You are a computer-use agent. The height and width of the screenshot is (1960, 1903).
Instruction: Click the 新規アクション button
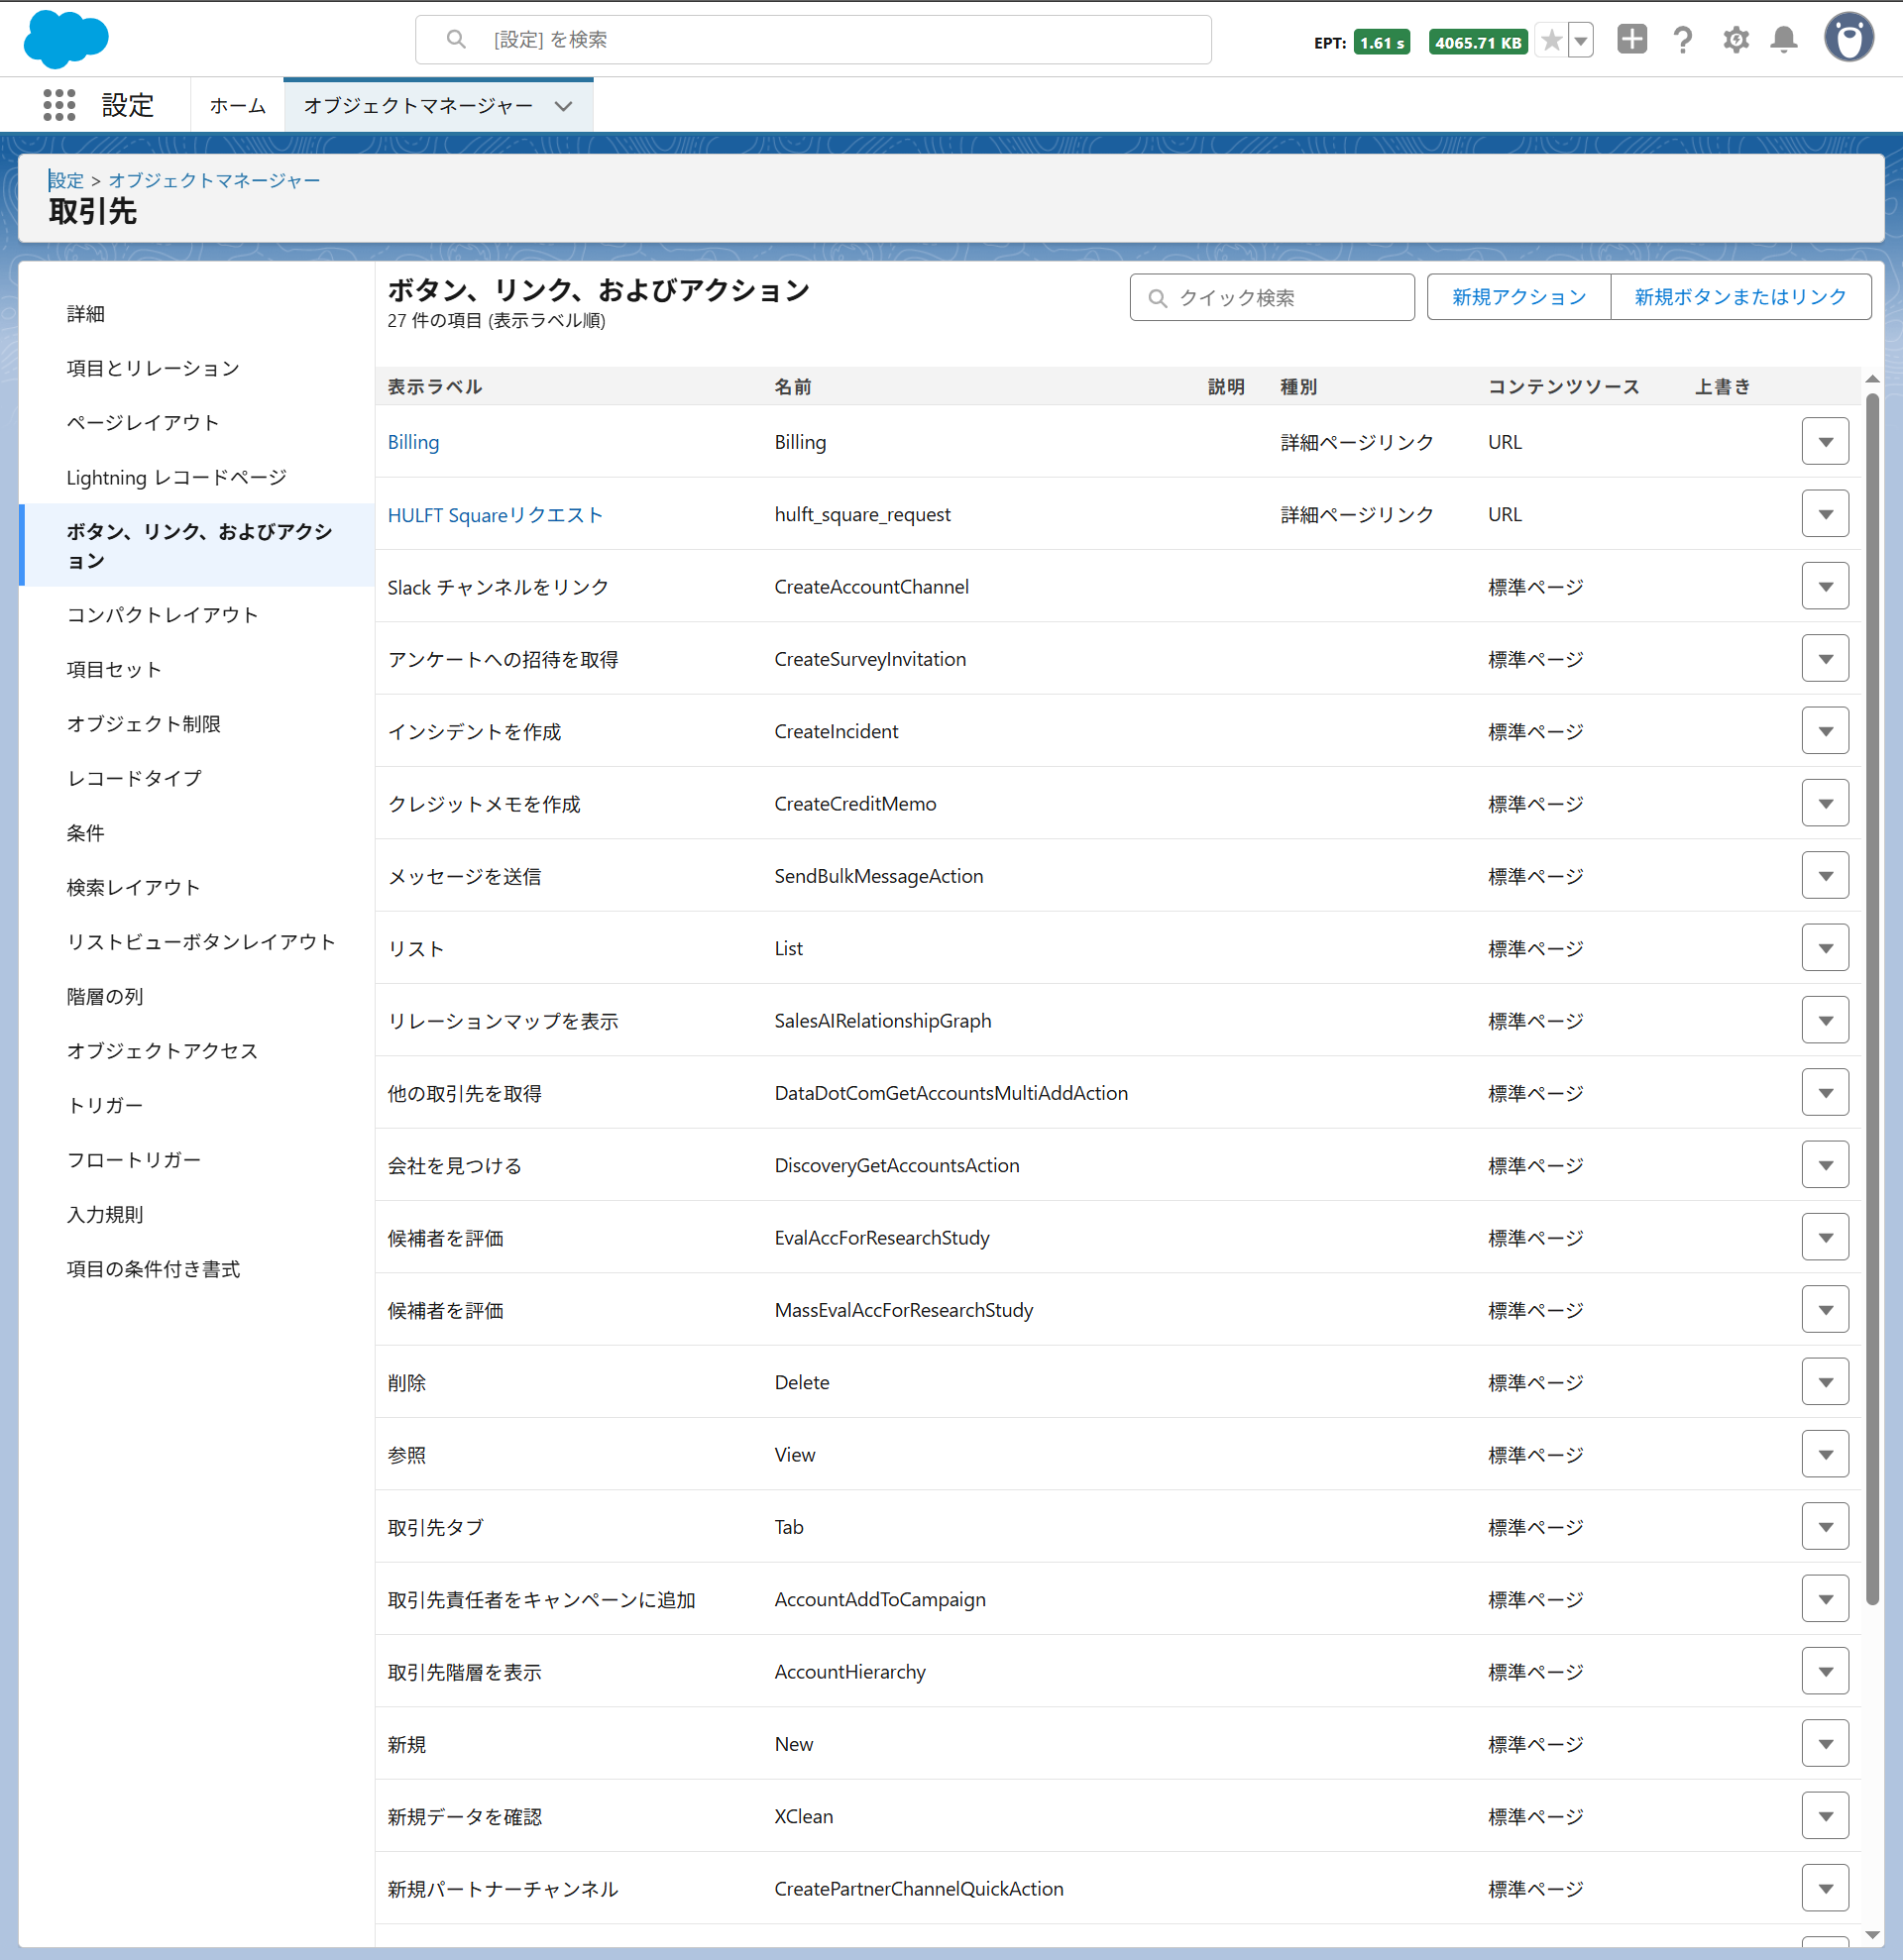(1518, 297)
